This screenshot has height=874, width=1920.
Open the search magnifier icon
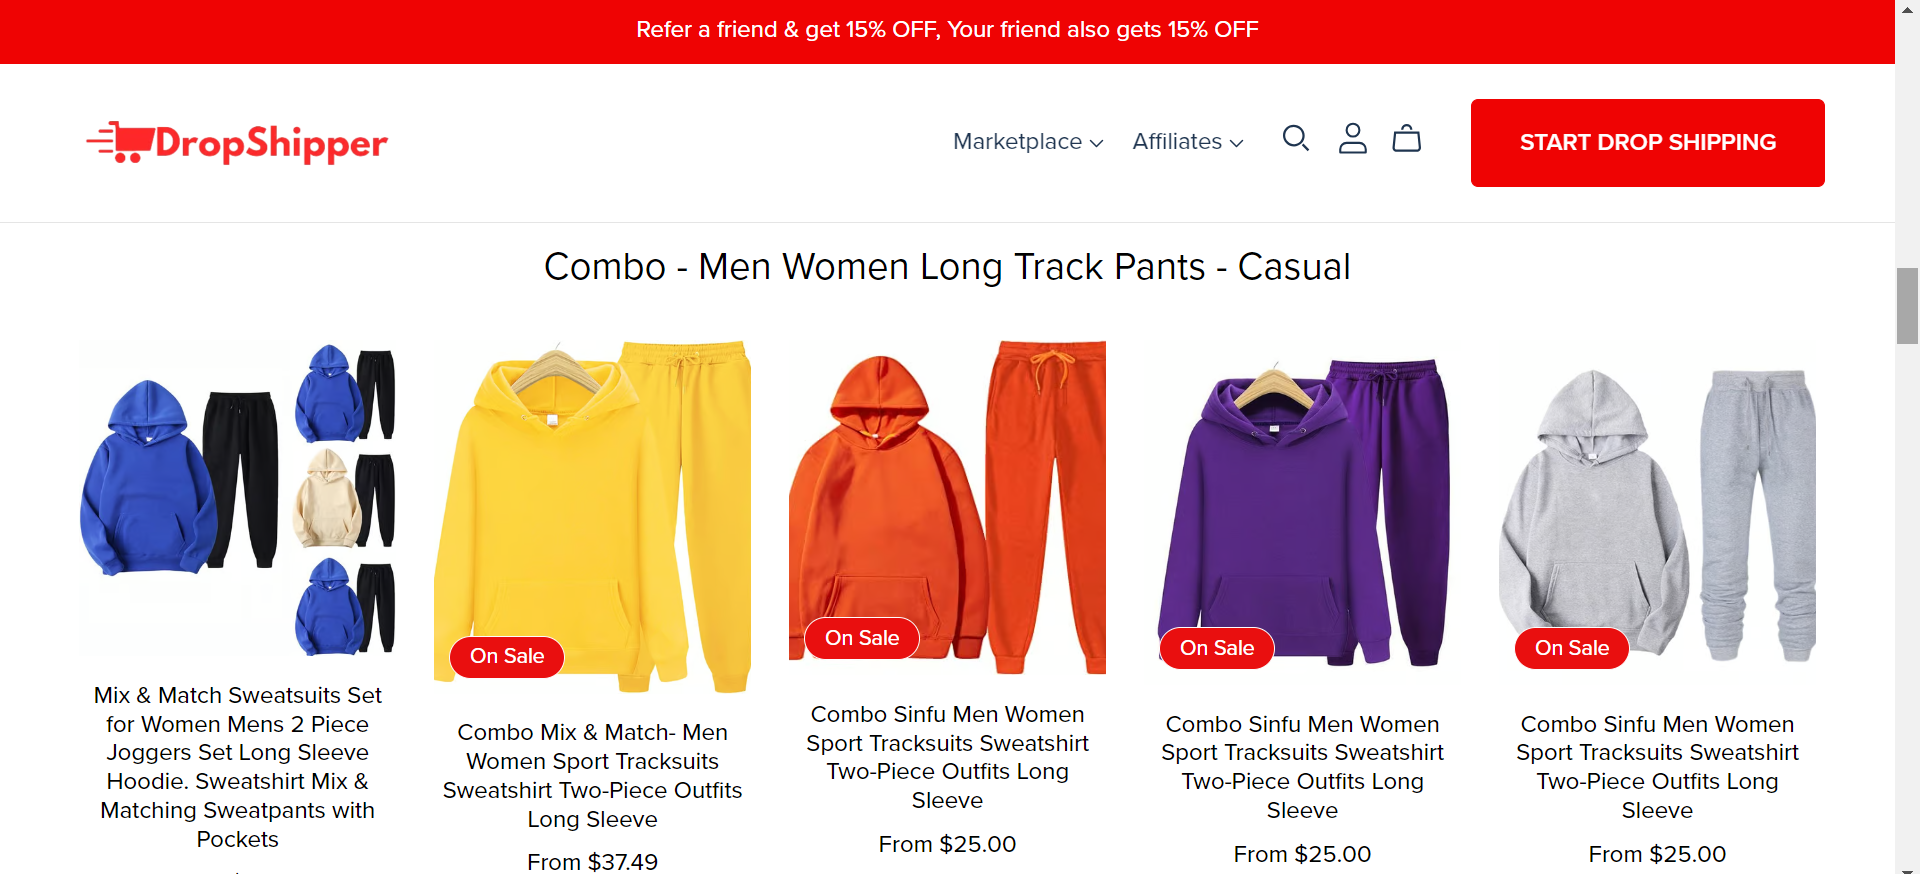coord(1296,138)
